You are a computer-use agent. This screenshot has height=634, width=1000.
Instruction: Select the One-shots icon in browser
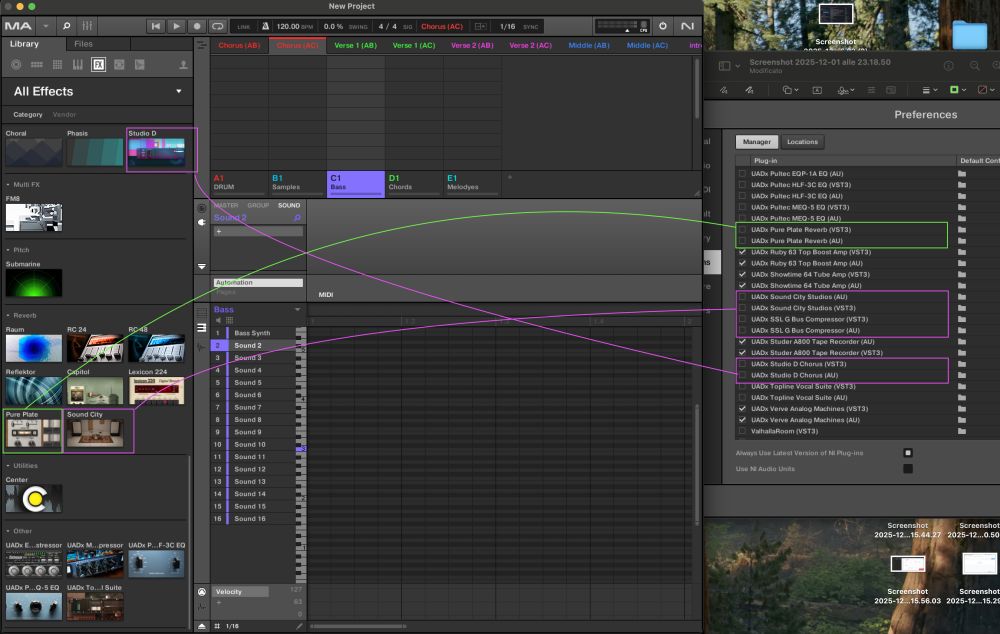(140, 64)
